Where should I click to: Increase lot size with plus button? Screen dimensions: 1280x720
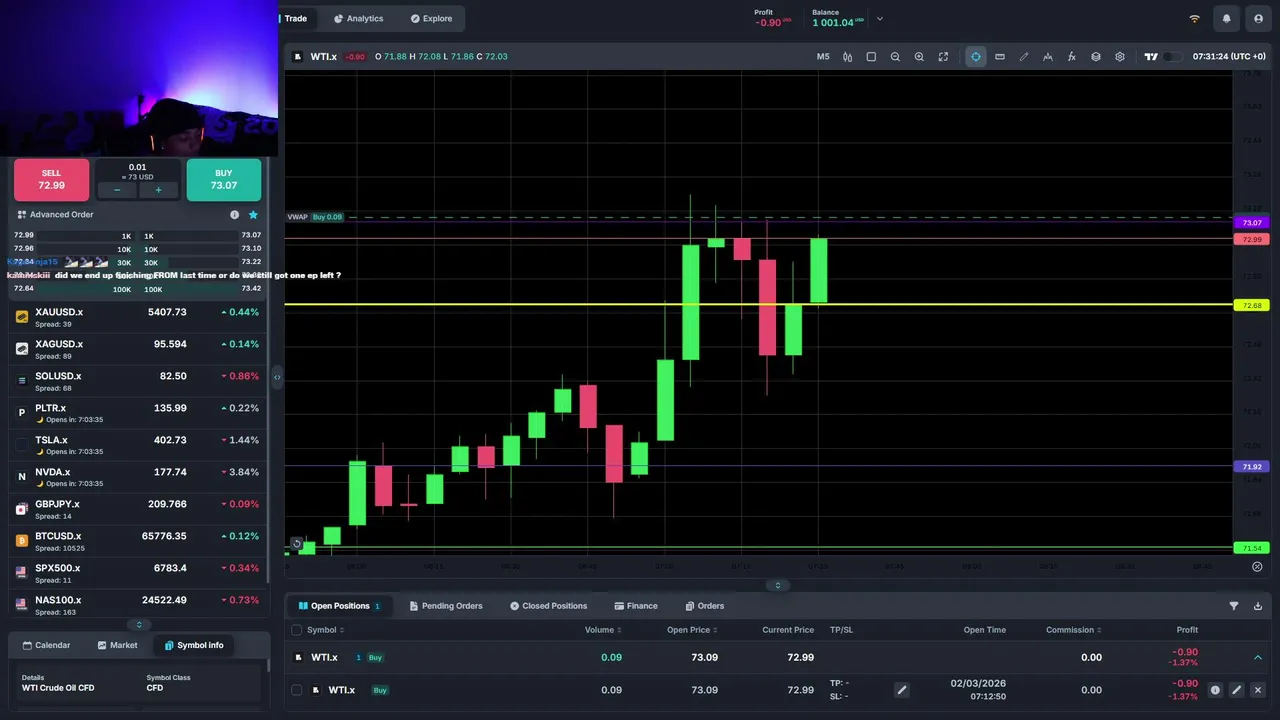[158, 190]
